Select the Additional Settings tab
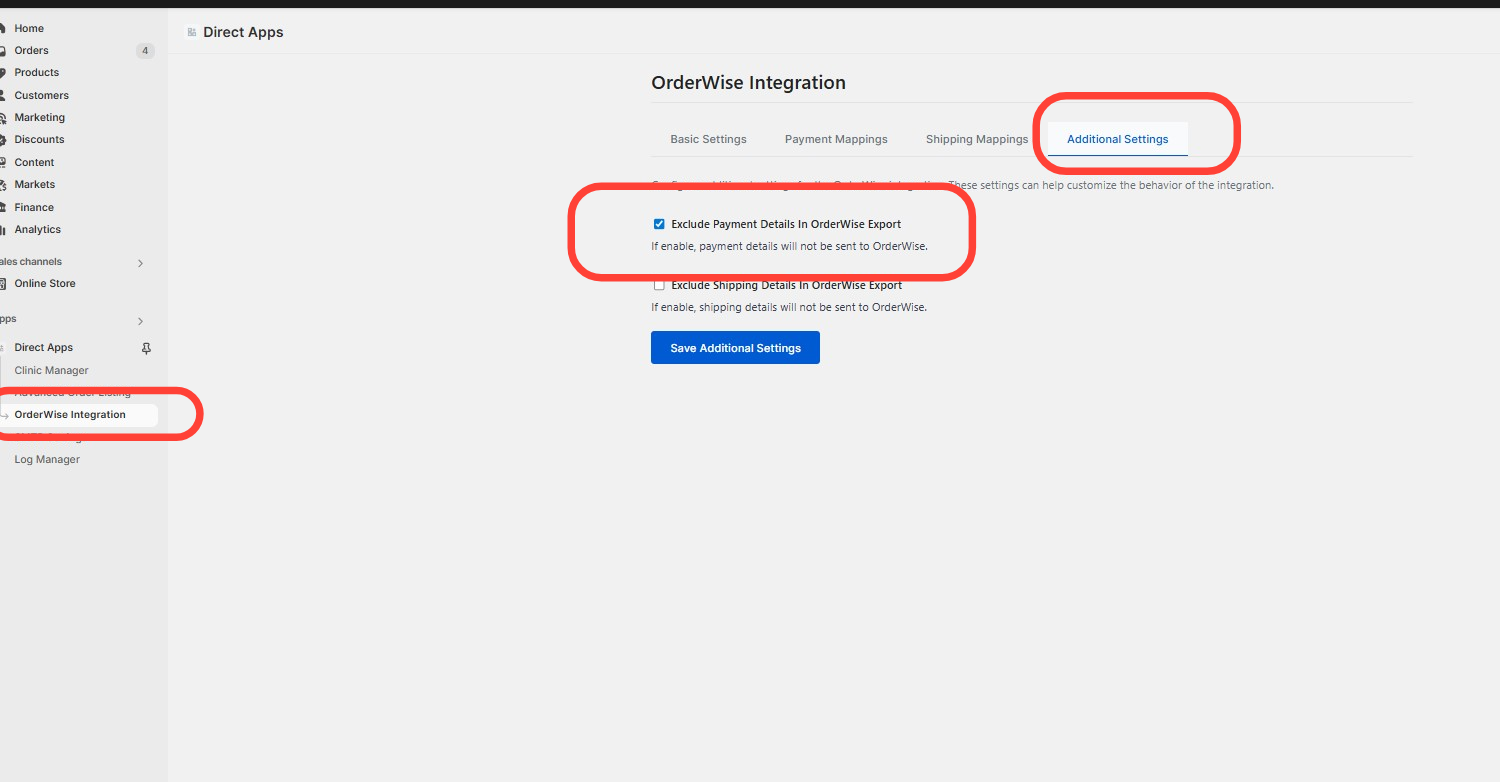Viewport: 1500px width, 782px height. pyautogui.click(x=1117, y=139)
